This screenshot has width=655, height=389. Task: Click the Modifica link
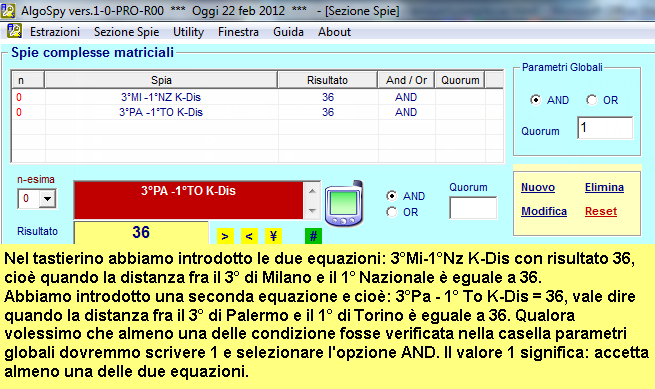544,211
